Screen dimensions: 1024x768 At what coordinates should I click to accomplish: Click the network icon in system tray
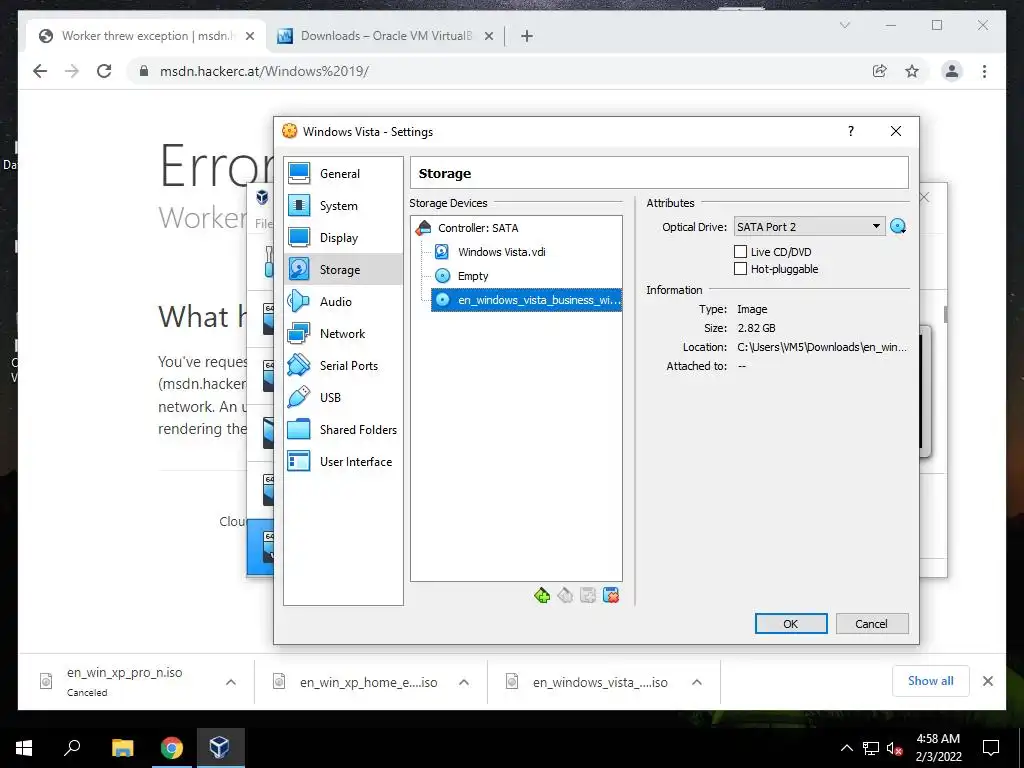coord(871,748)
